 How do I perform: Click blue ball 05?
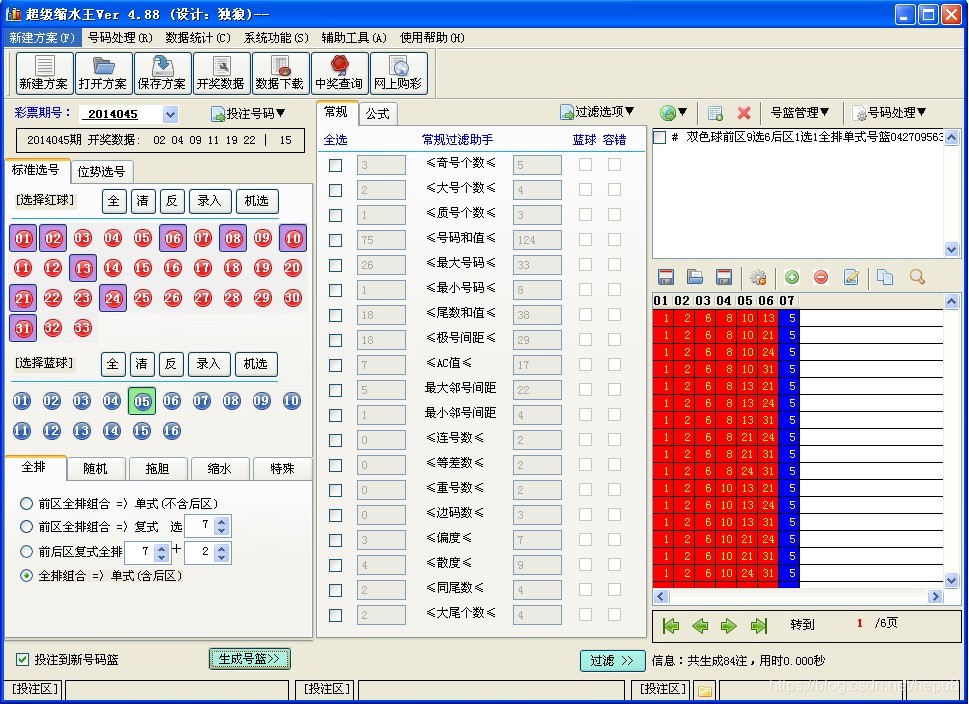142,401
